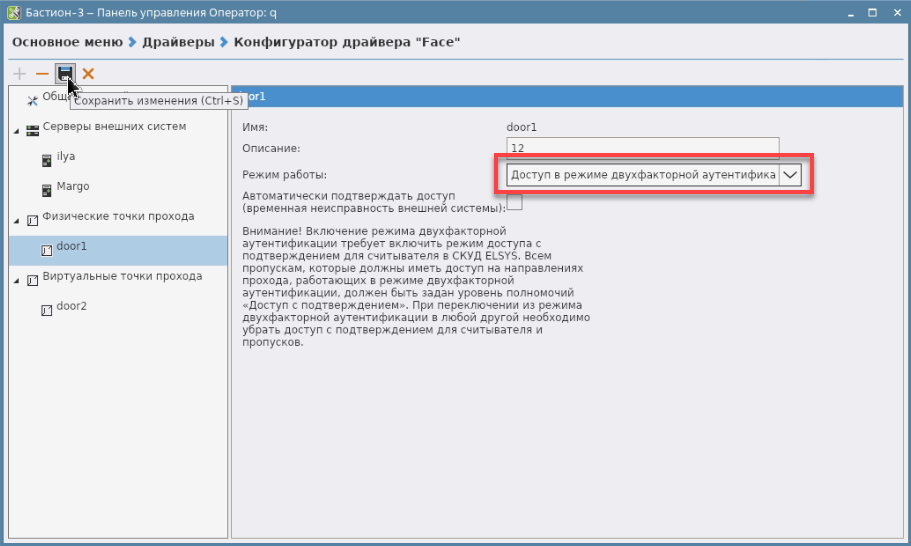Open the Режим работы dropdown
The height and width of the screenshot is (546, 911).
790,175
